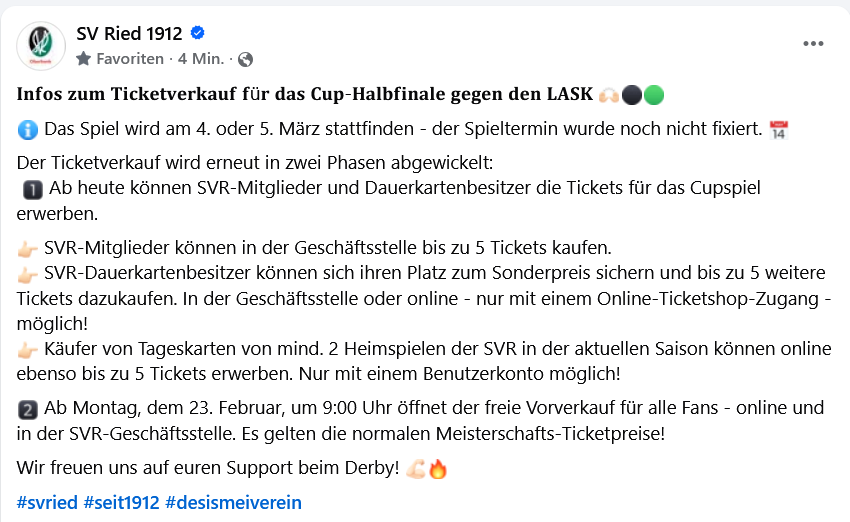Open the three-dot post options menu
Viewport: 850px width, 522px height.
pyautogui.click(x=813, y=45)
